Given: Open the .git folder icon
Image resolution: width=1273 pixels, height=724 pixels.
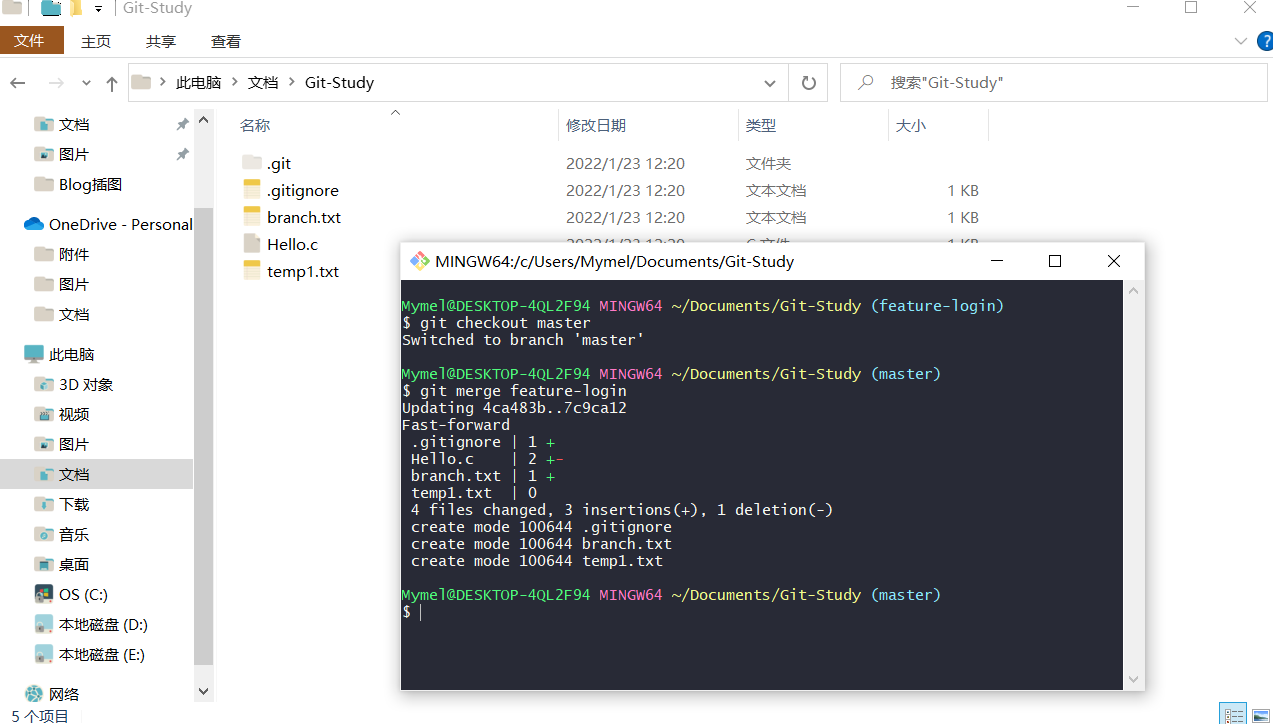Looking at the screenshot, I should pyautogui.click(x=252, y=163).
